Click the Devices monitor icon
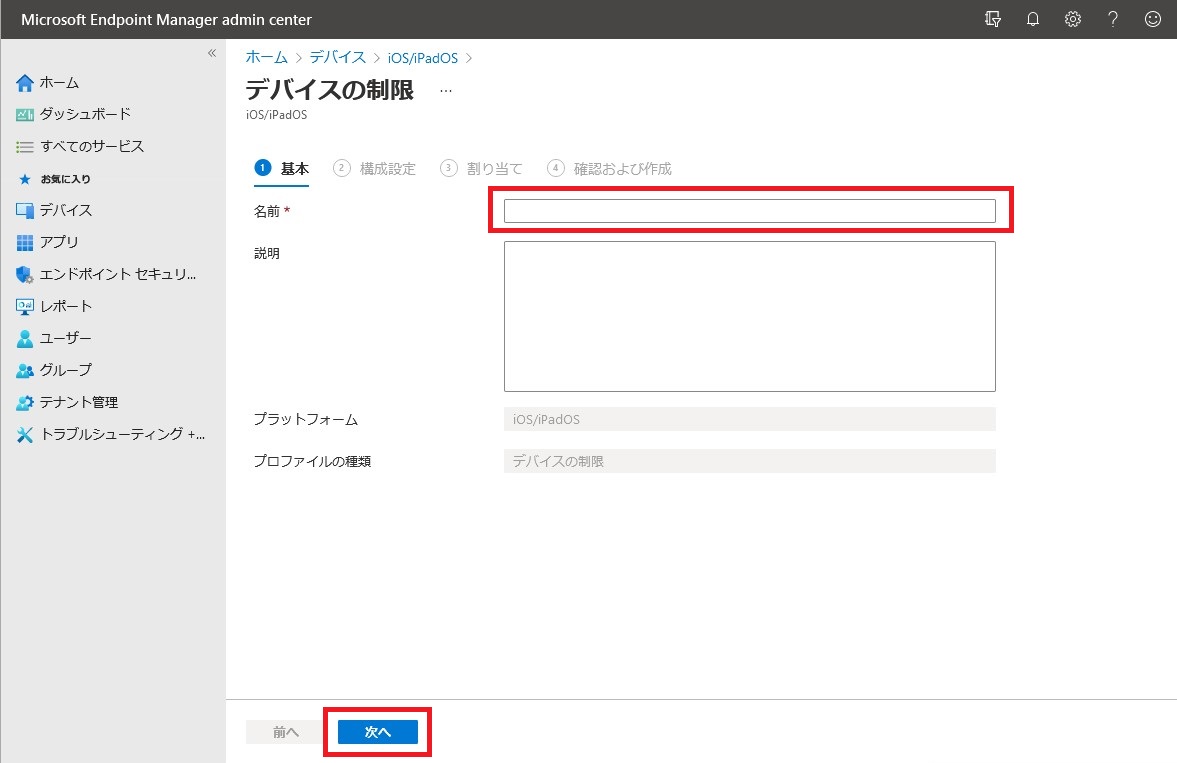The height and width of the screenshot is (763, 1177). (25, 211)
